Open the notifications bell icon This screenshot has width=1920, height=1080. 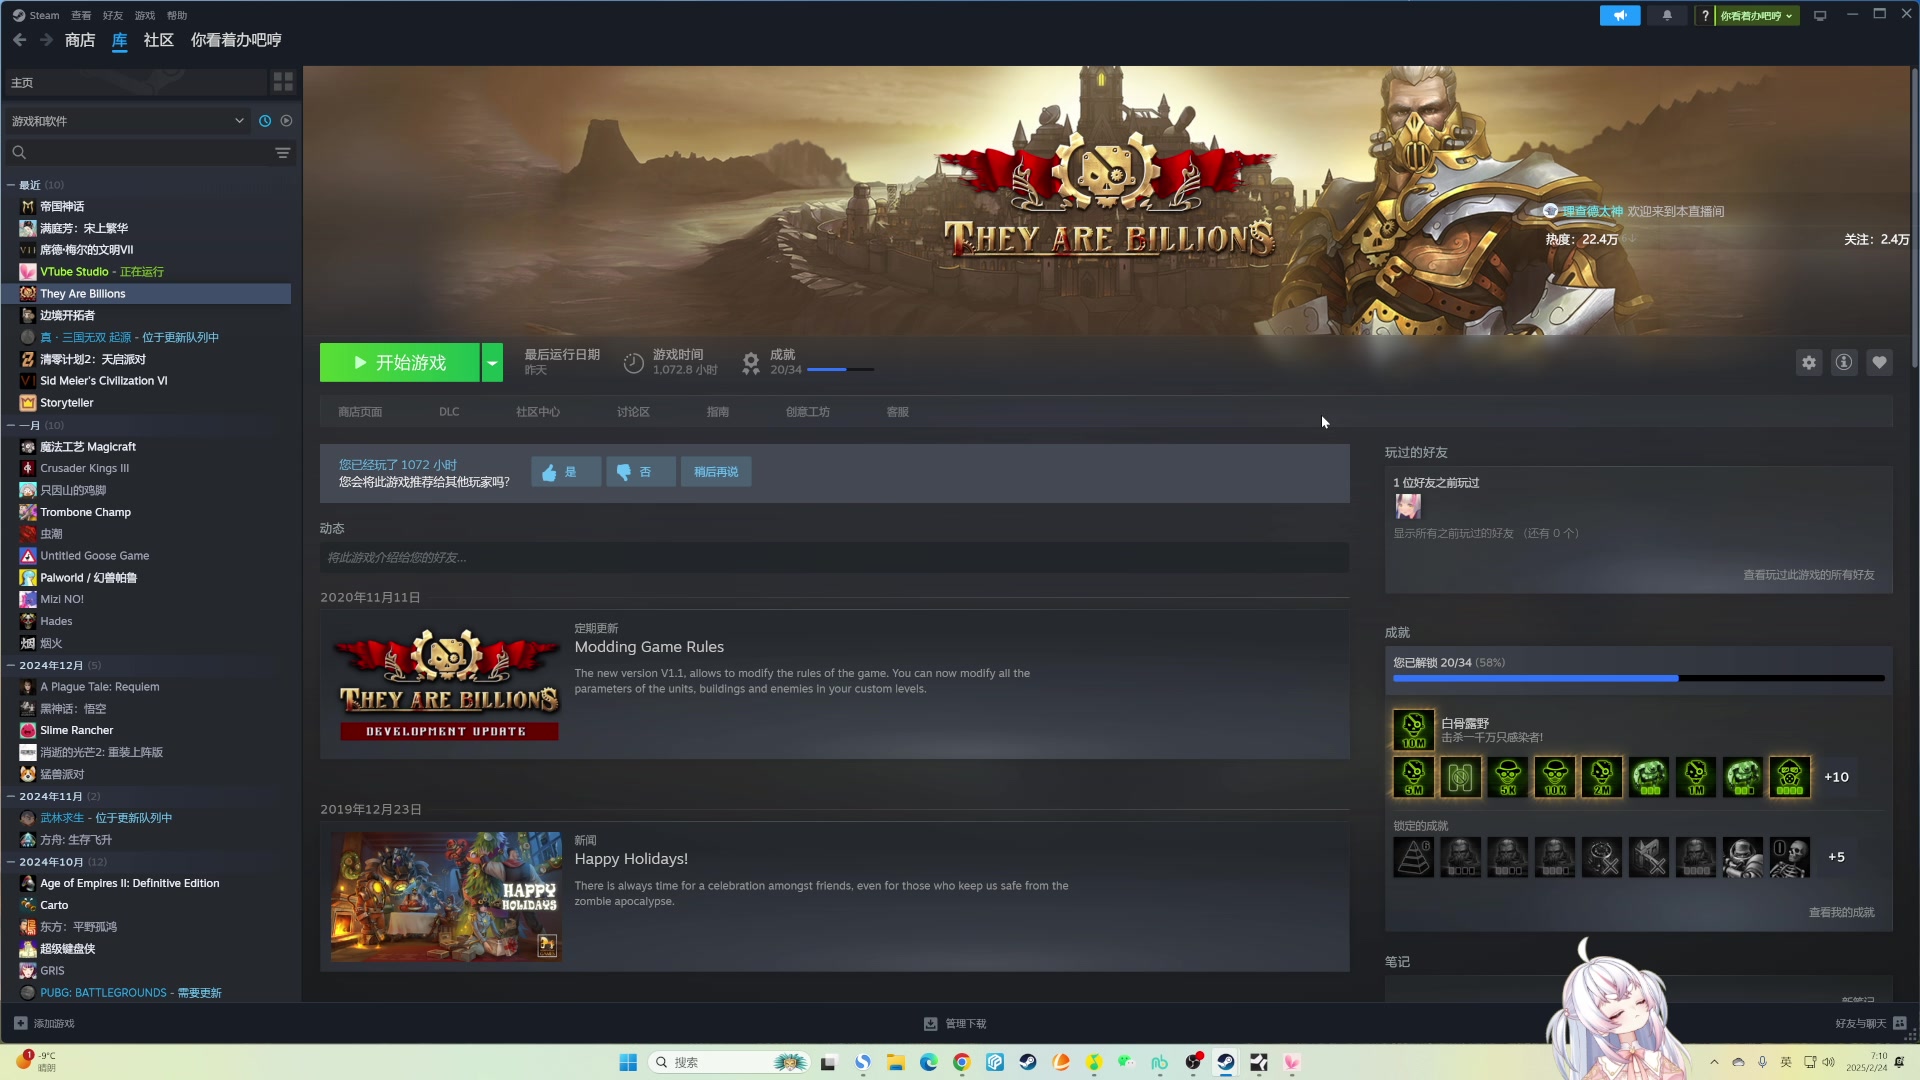(1667, 15)
